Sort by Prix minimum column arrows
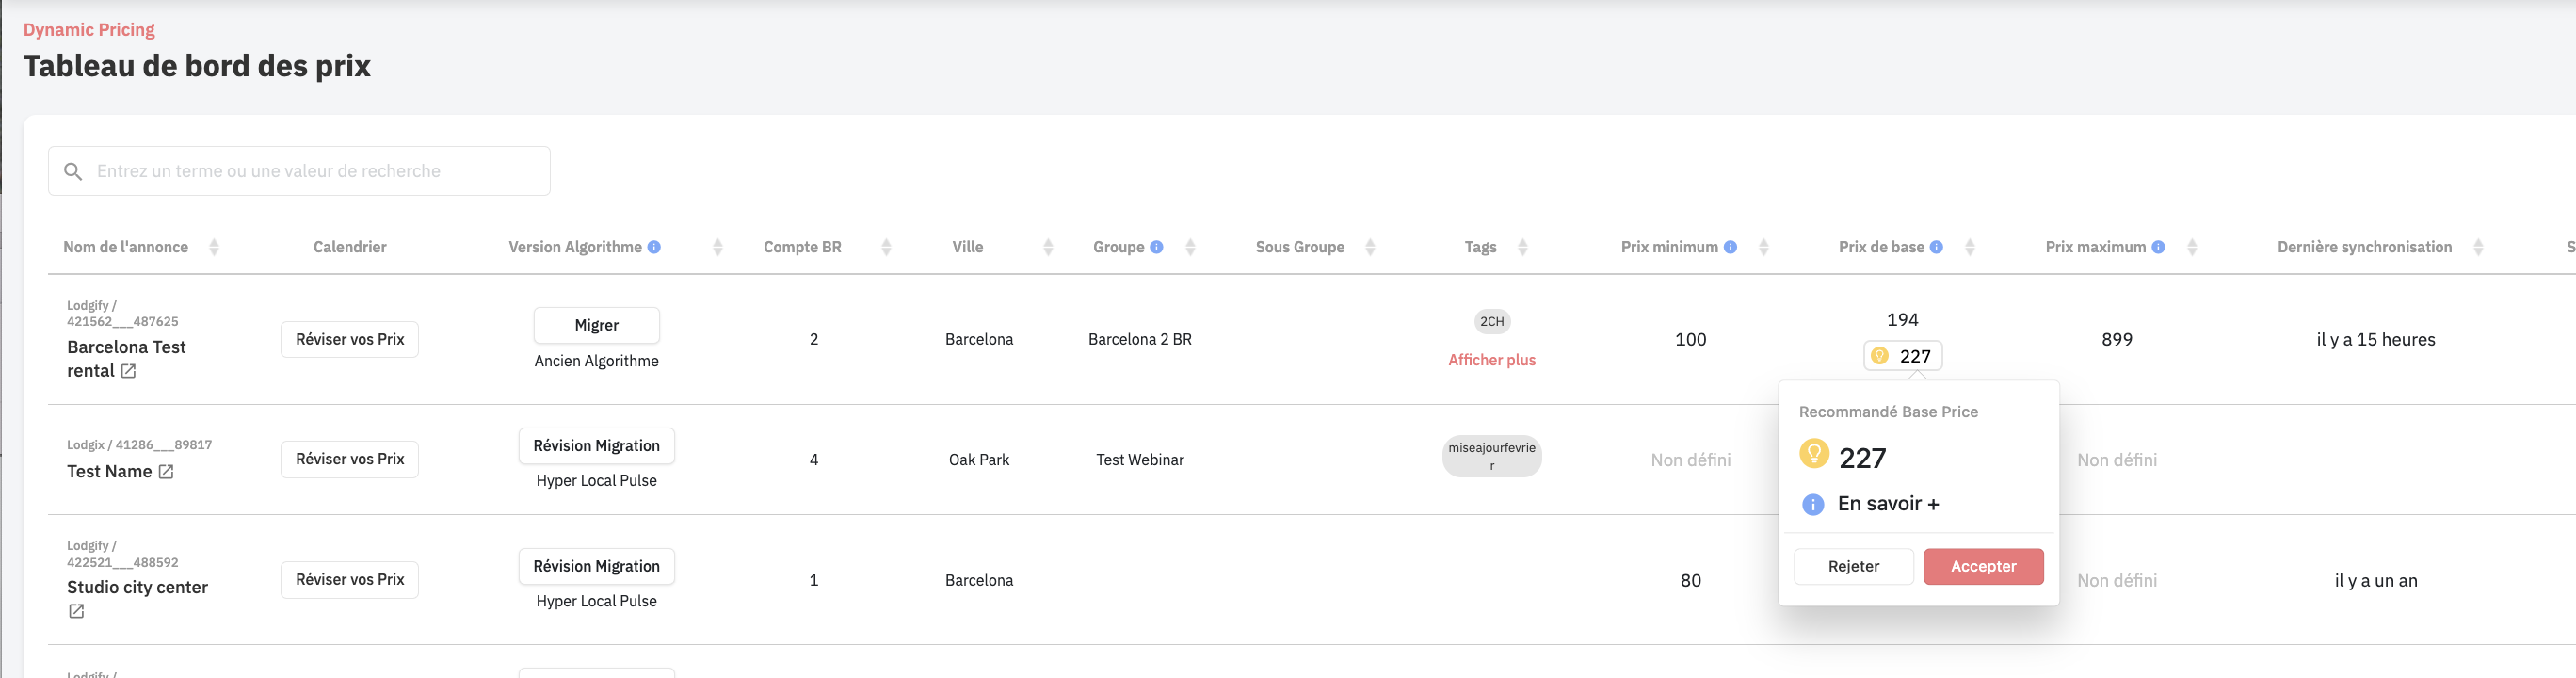This screenshot has height=678, width=2576. point(1764,247)
